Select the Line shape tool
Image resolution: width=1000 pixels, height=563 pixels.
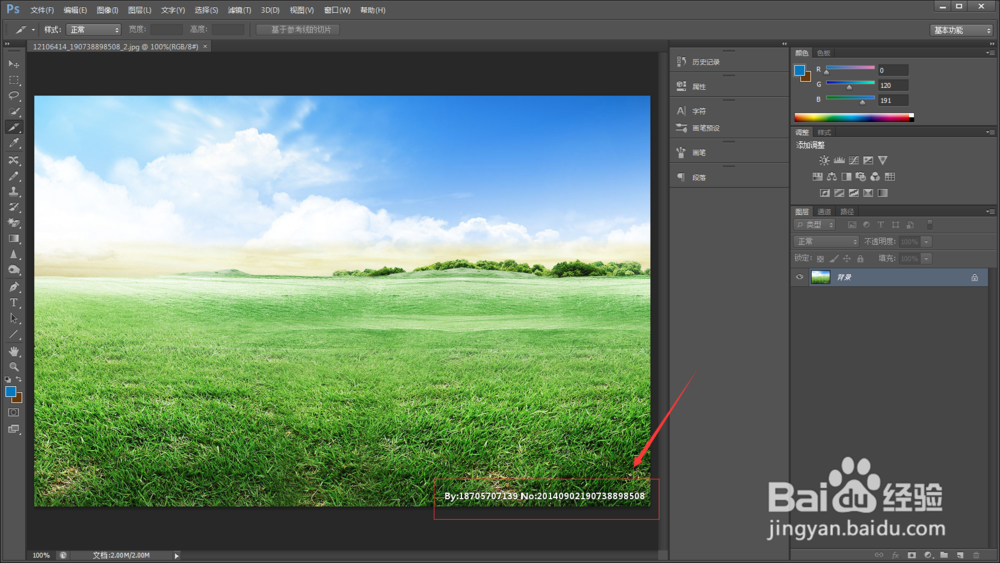pos(13,334)
